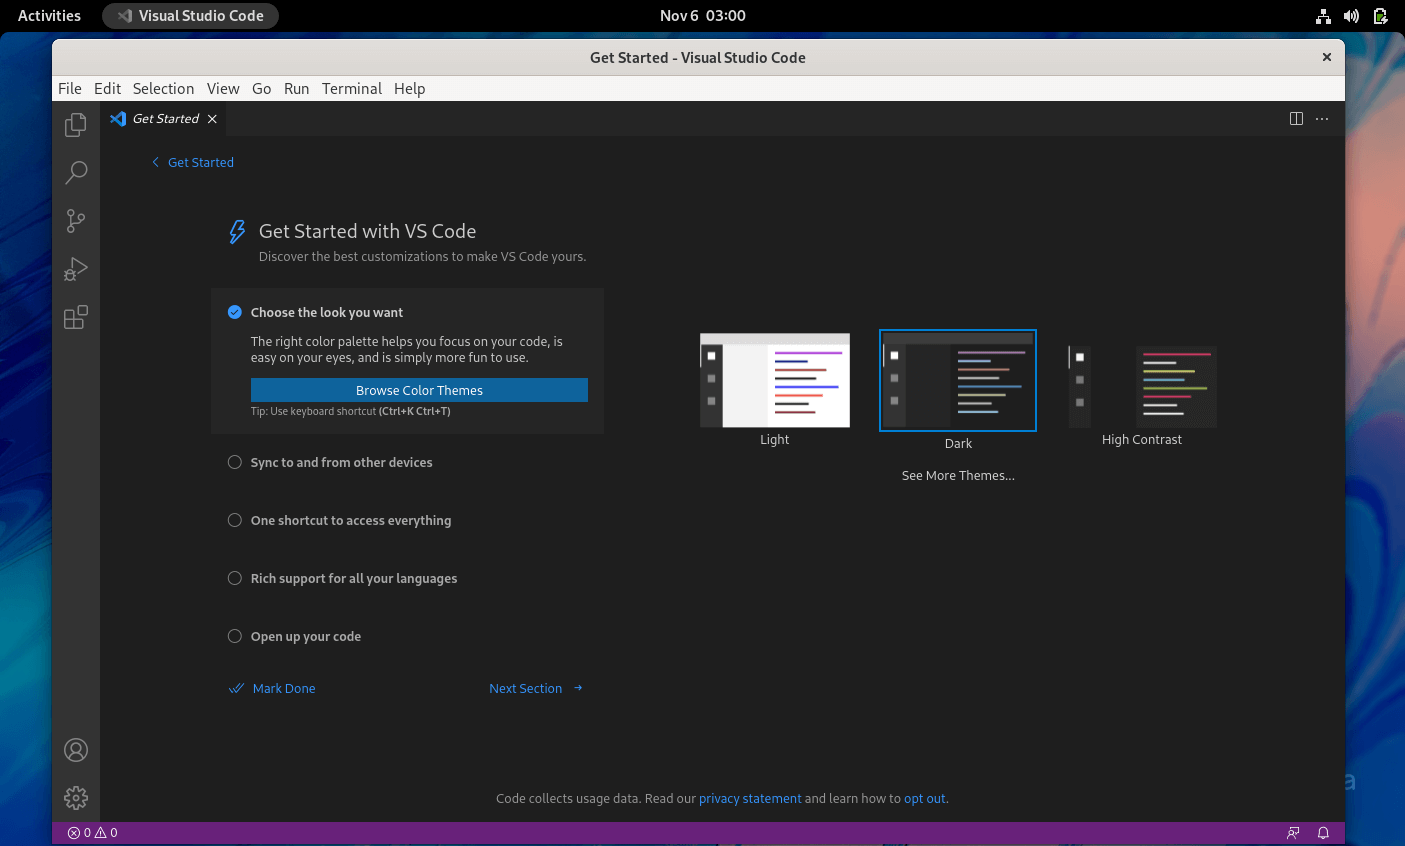The height and width of the screenshot is (846, 1405).
Task: Open the Explorer sidebar icon
Action: [x=75, y=124]
